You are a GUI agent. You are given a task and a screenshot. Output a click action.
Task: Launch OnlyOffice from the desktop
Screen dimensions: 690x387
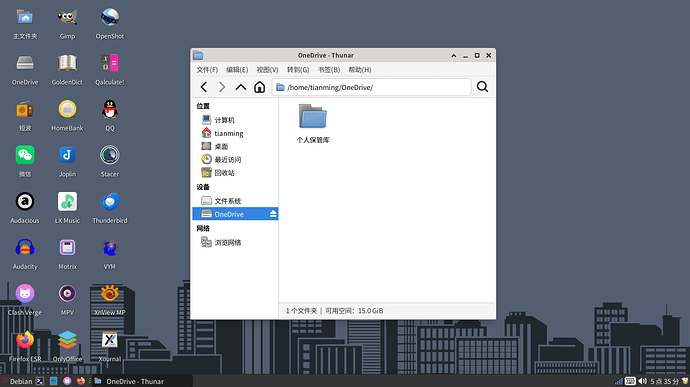[67, 346]
